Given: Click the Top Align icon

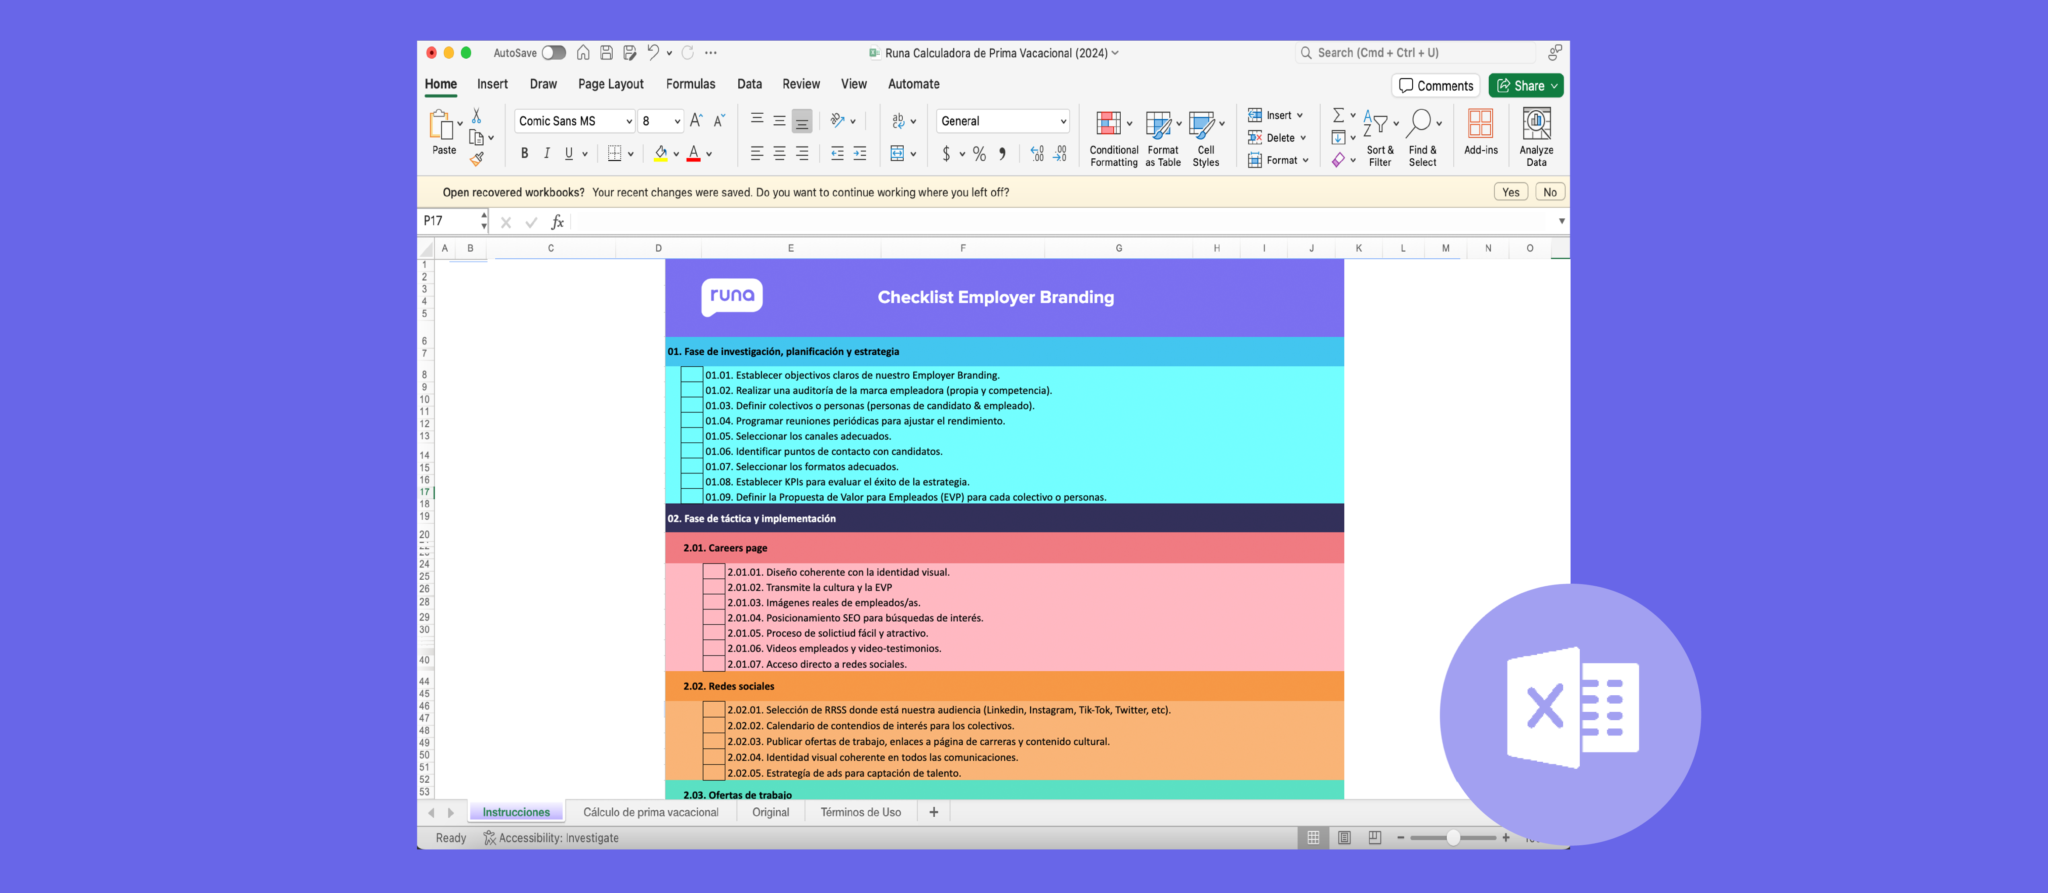Looking at the screenshot, I should [757, 120].
